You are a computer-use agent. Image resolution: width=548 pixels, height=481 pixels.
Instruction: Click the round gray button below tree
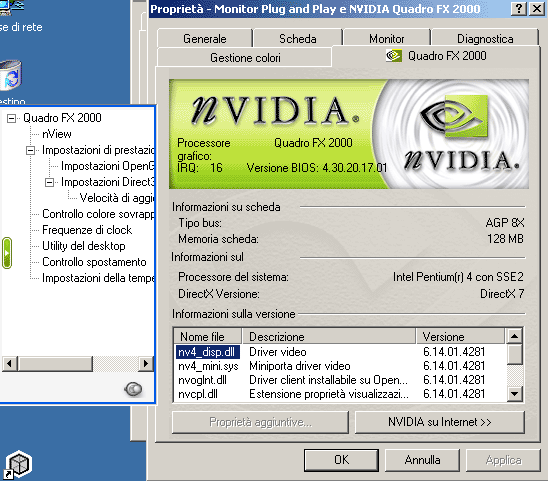tap(133, 389)
